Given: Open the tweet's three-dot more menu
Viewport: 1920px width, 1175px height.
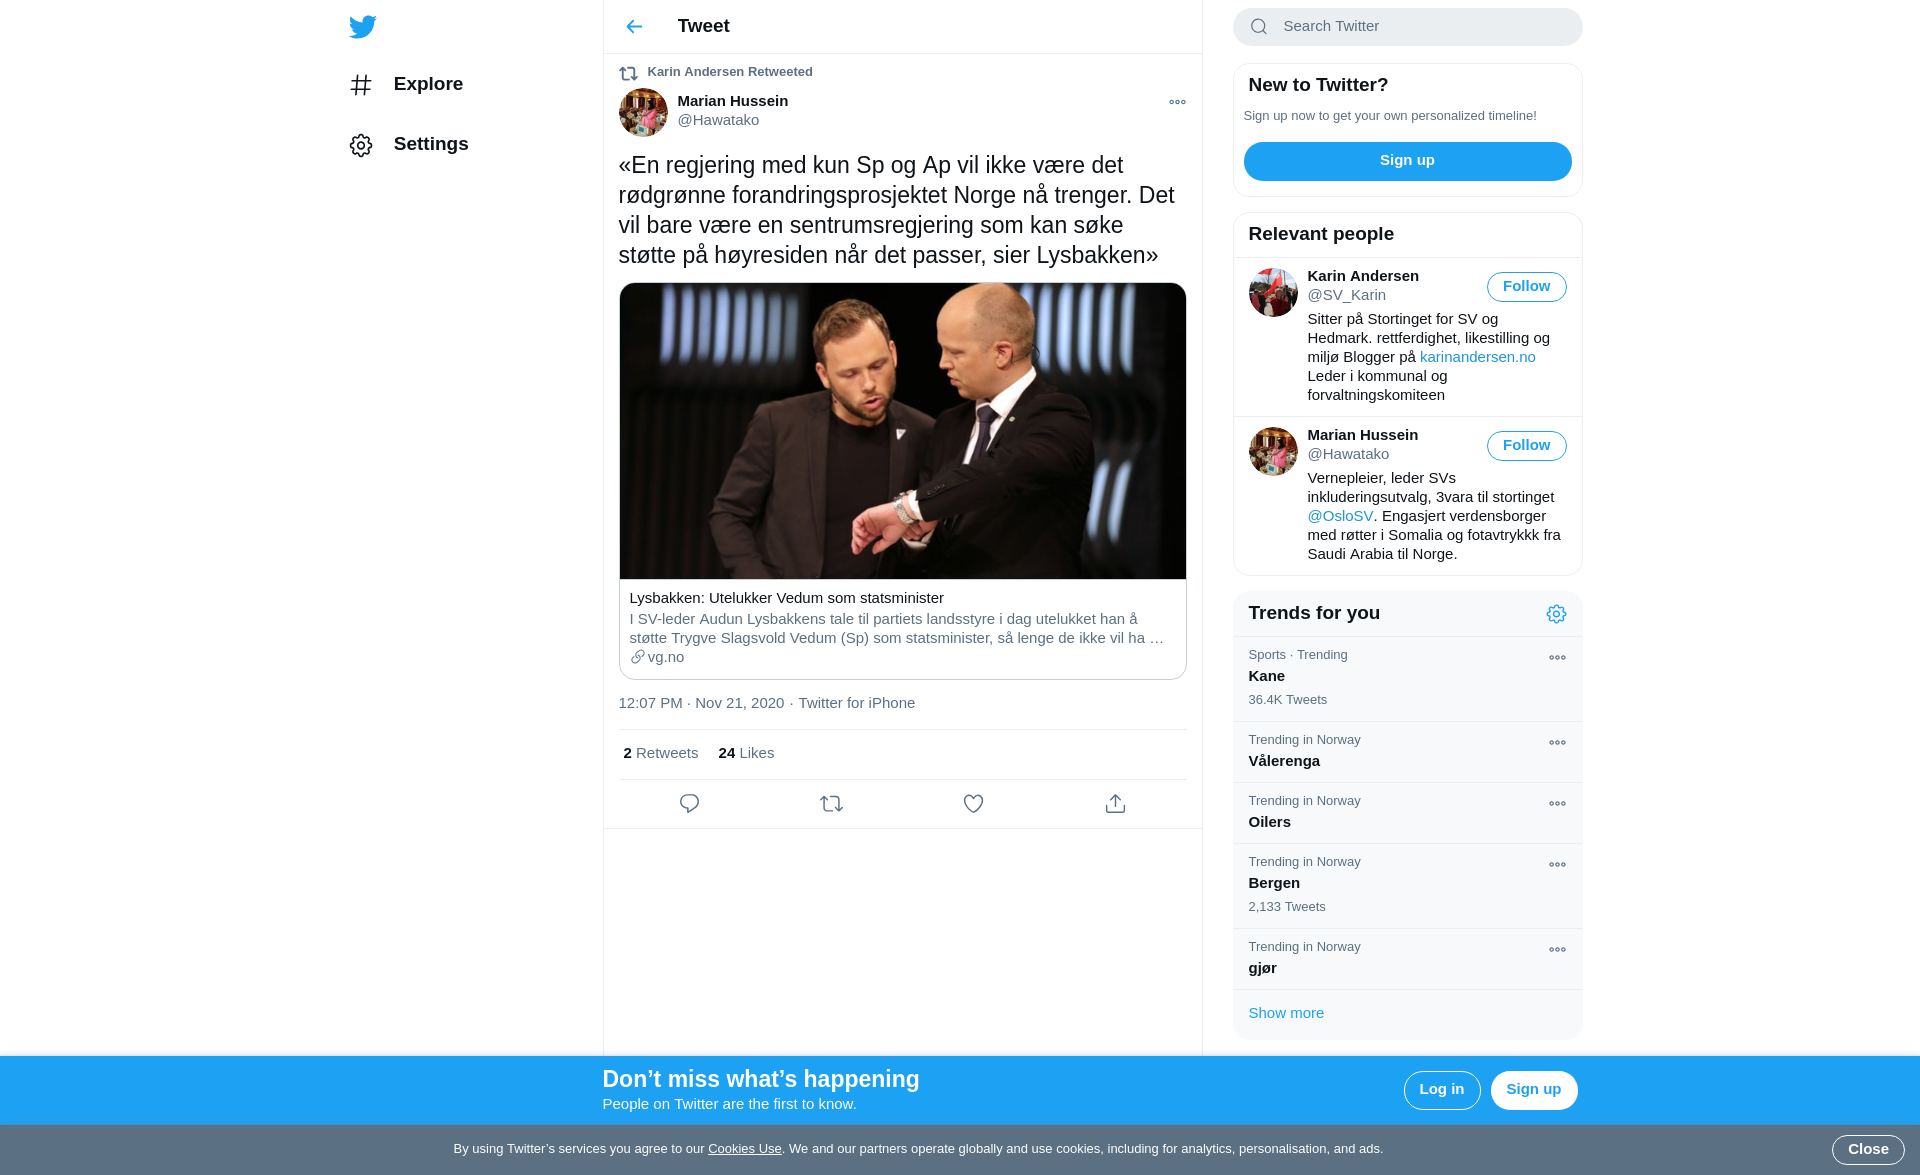Looking at the screenshot, I should click(1177, 102).
